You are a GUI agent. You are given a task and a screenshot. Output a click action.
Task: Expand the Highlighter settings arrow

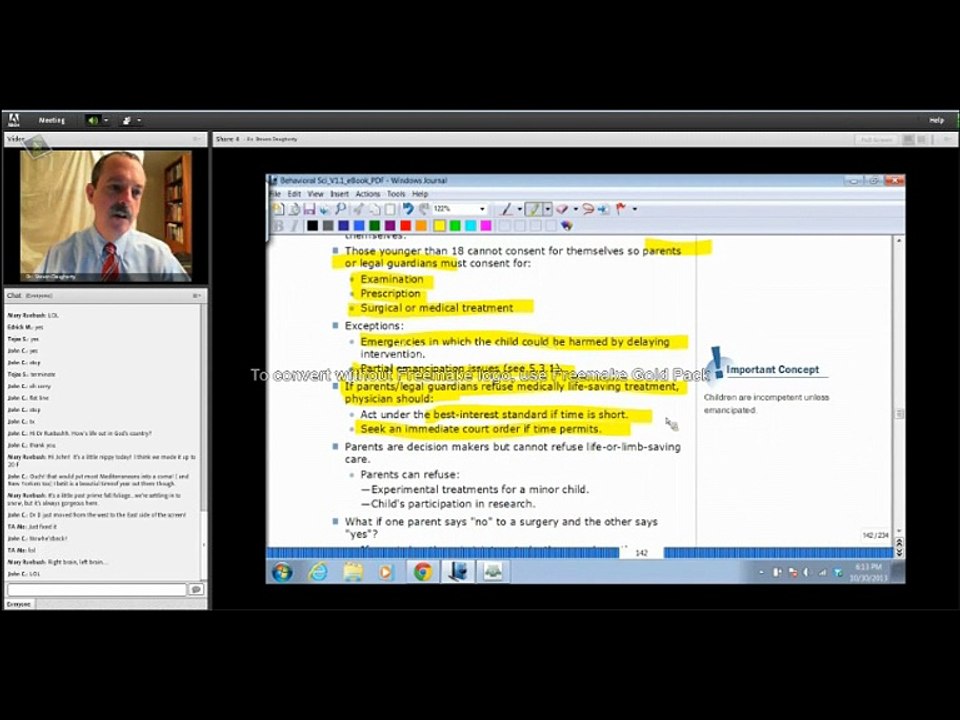coord(547,209)
